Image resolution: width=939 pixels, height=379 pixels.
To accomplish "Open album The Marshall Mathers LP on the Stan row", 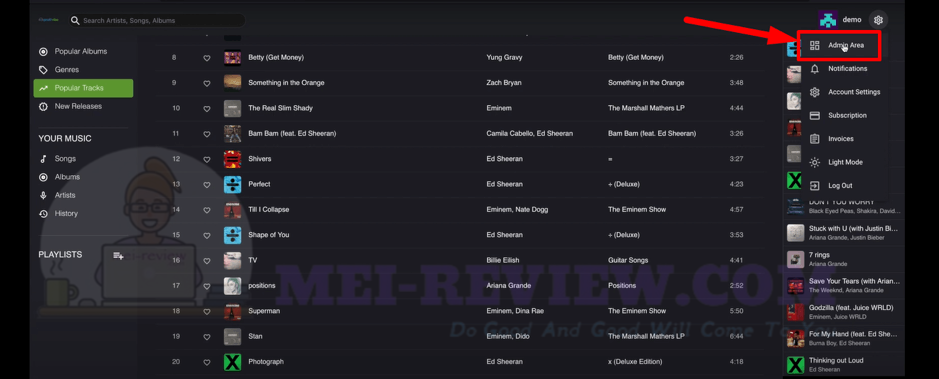I will [646, 336].
